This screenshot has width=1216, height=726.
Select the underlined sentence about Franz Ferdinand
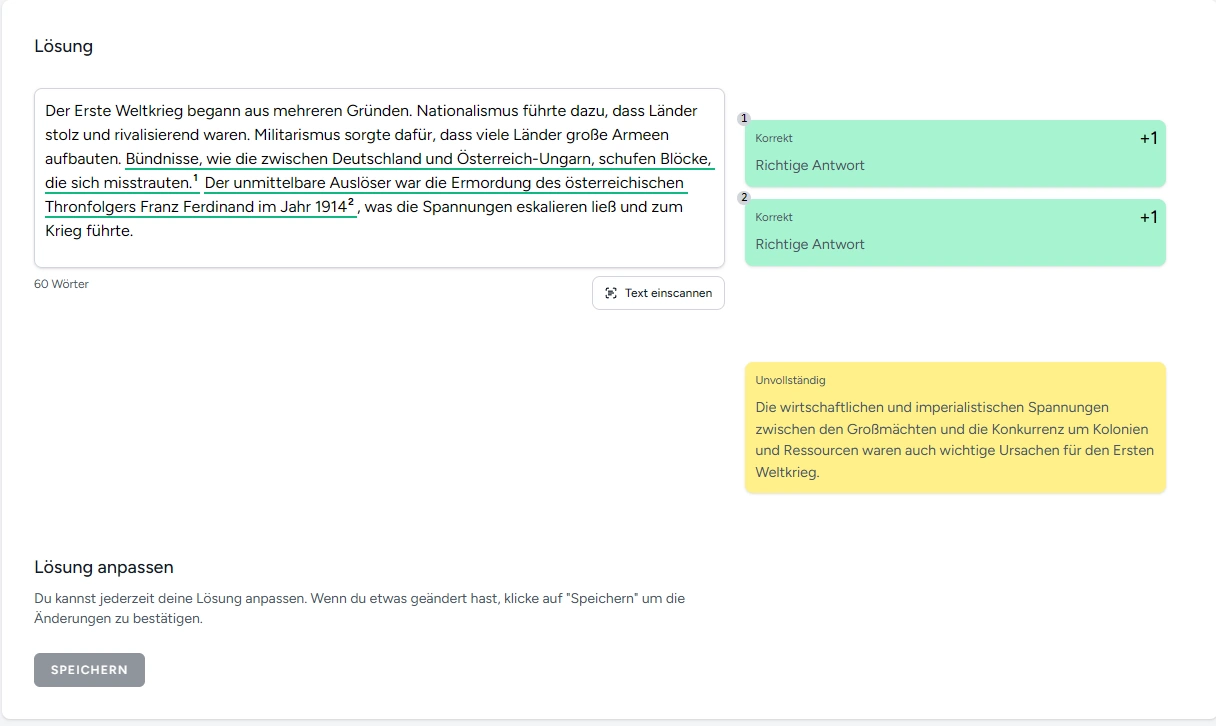(x=444, y=183)
